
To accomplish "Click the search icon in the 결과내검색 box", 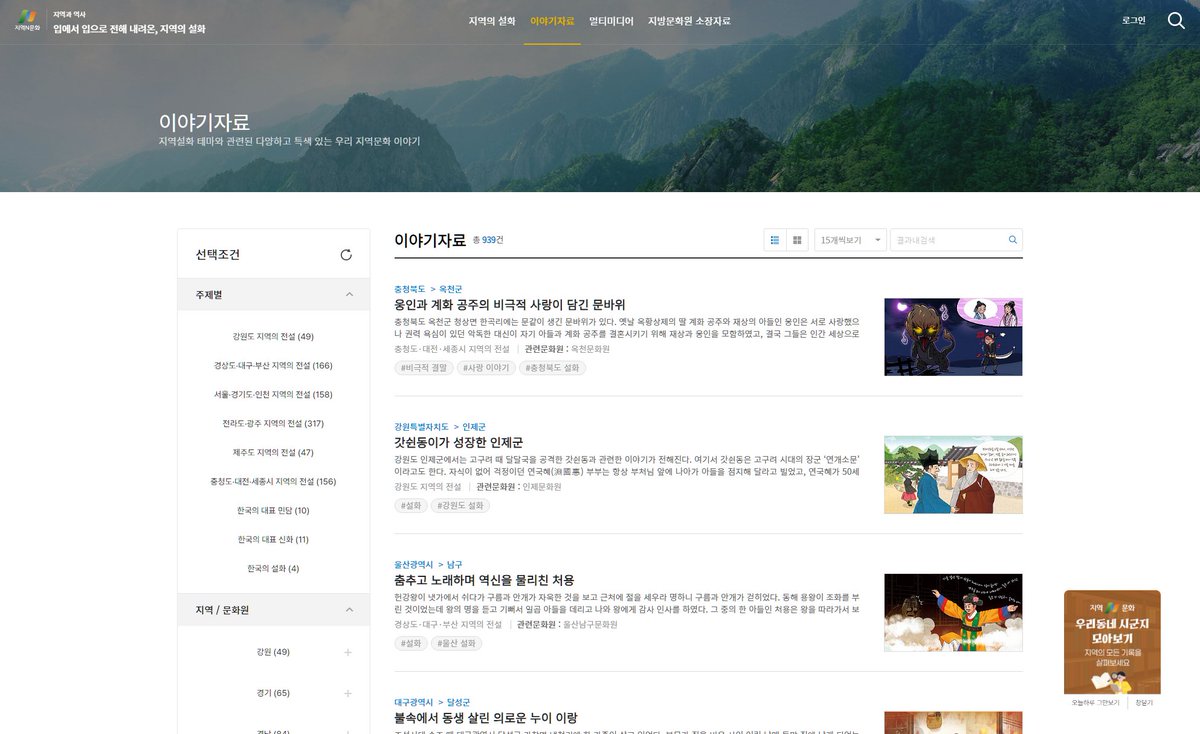I will [1012, 240].
